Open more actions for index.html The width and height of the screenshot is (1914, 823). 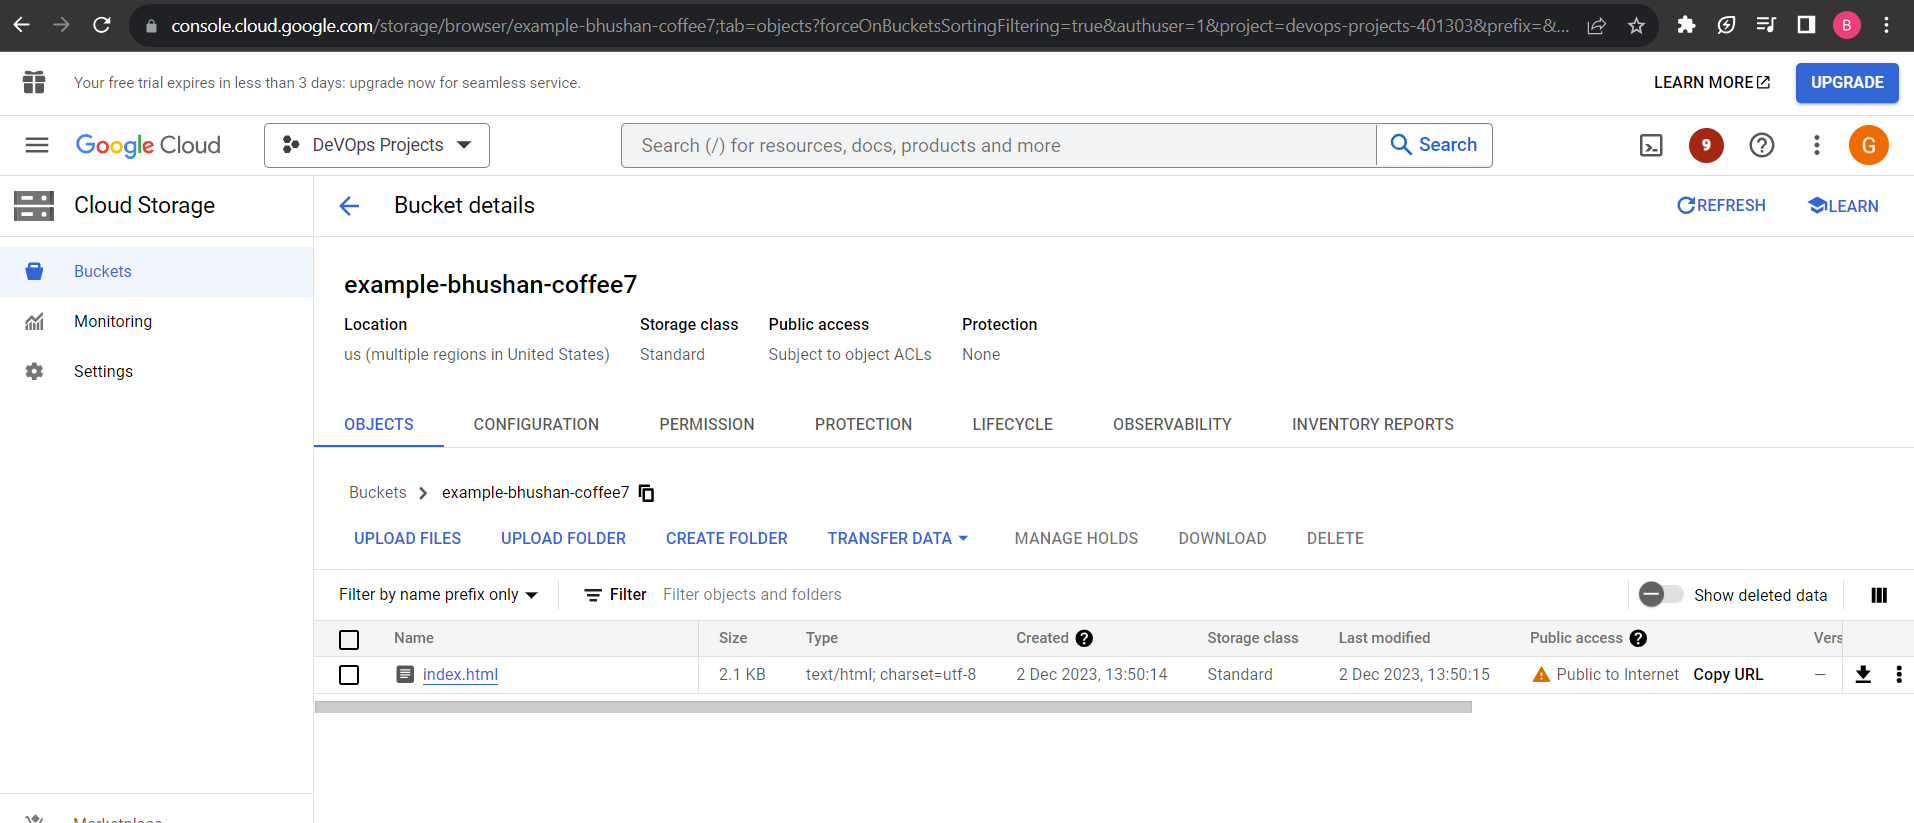coord(1898,674)
